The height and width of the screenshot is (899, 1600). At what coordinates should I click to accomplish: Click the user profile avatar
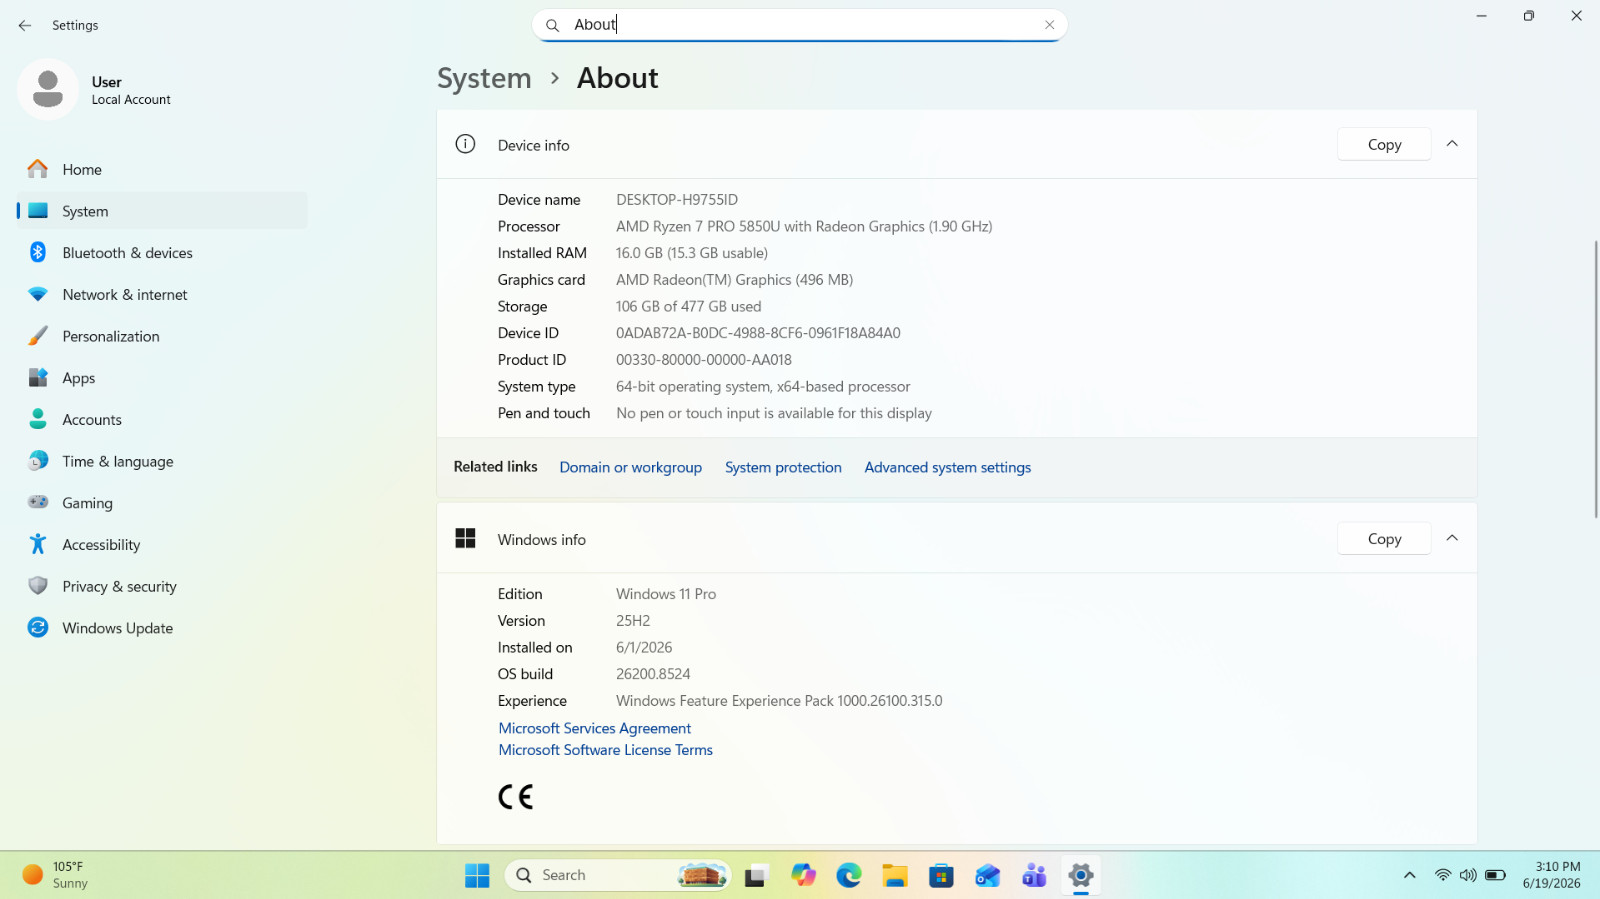pyautogui.click(x=48, y=89)
